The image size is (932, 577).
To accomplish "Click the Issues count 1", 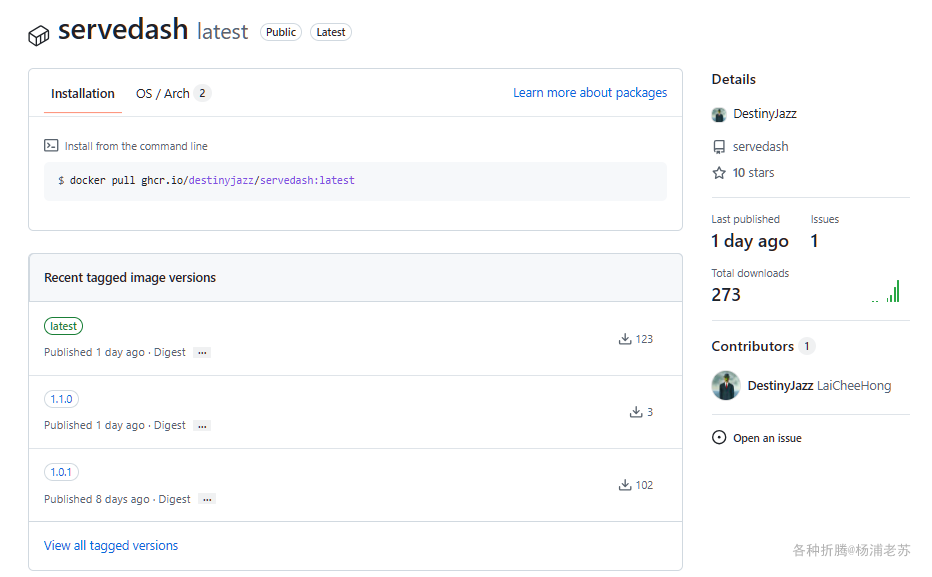I will 814,241.
